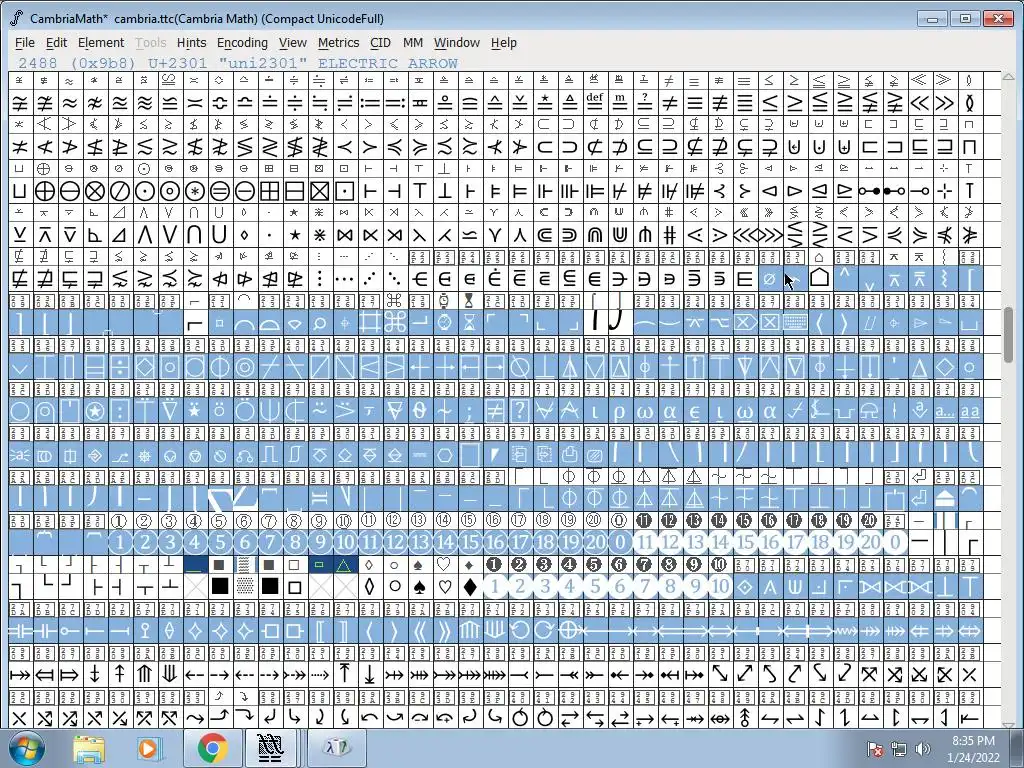
Task: Select the house glyph
Action: click(820, 279)
